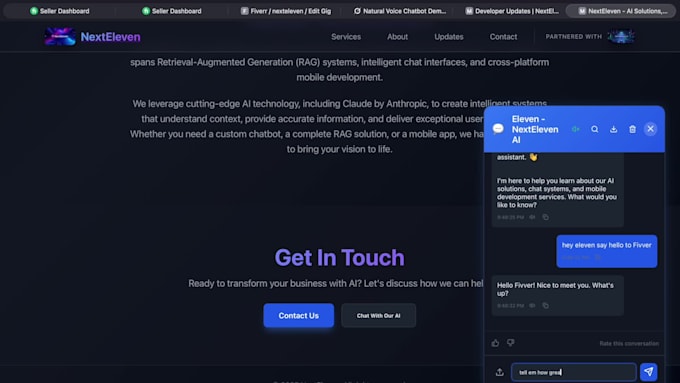
Task: Play audio for the welcome assistant message
Action: (x=533, y=217)
